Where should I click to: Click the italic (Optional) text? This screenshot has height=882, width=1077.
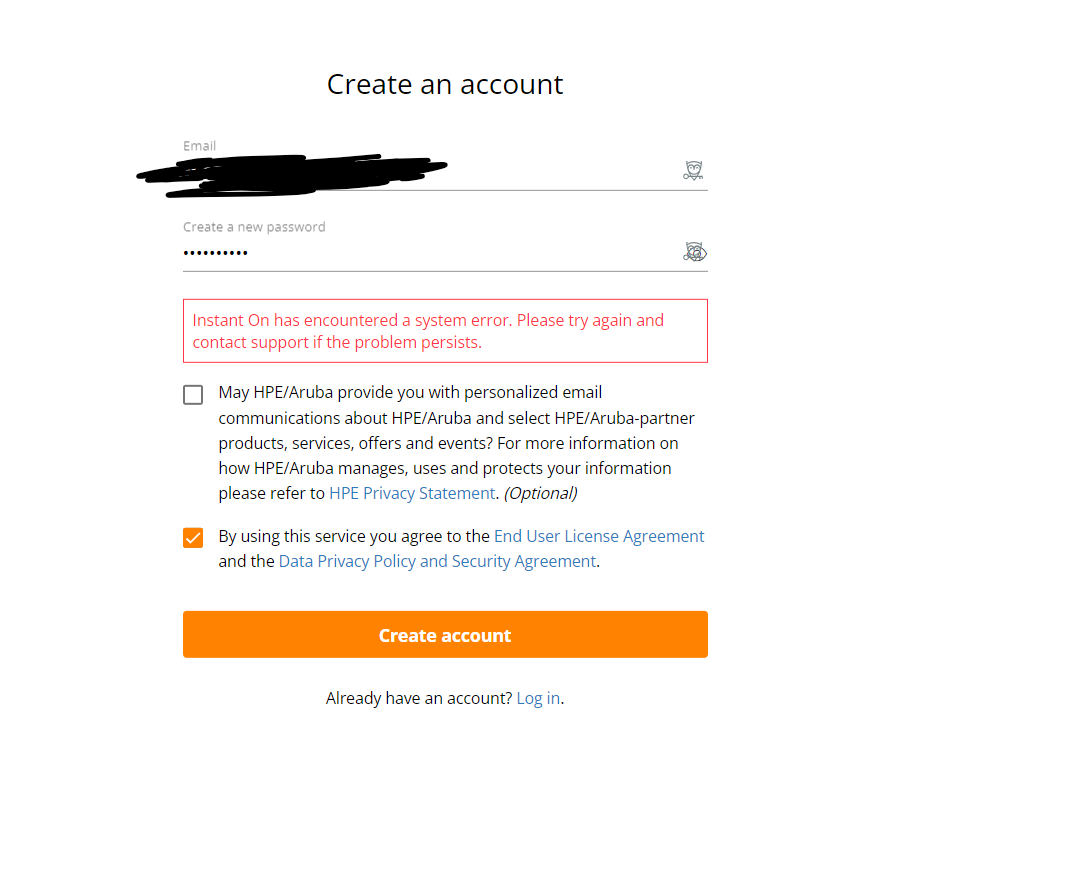[541, 493]
